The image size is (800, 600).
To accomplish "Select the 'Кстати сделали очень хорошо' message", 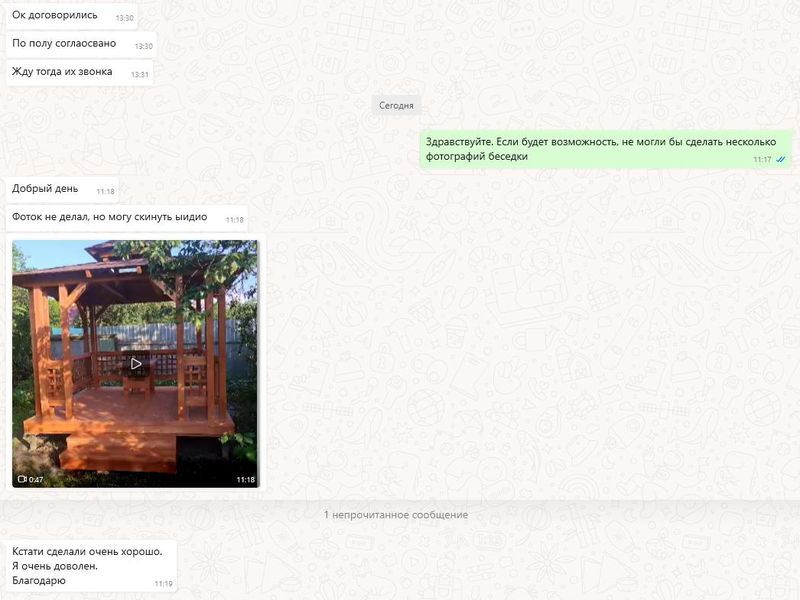I will [x=91, y=566].
